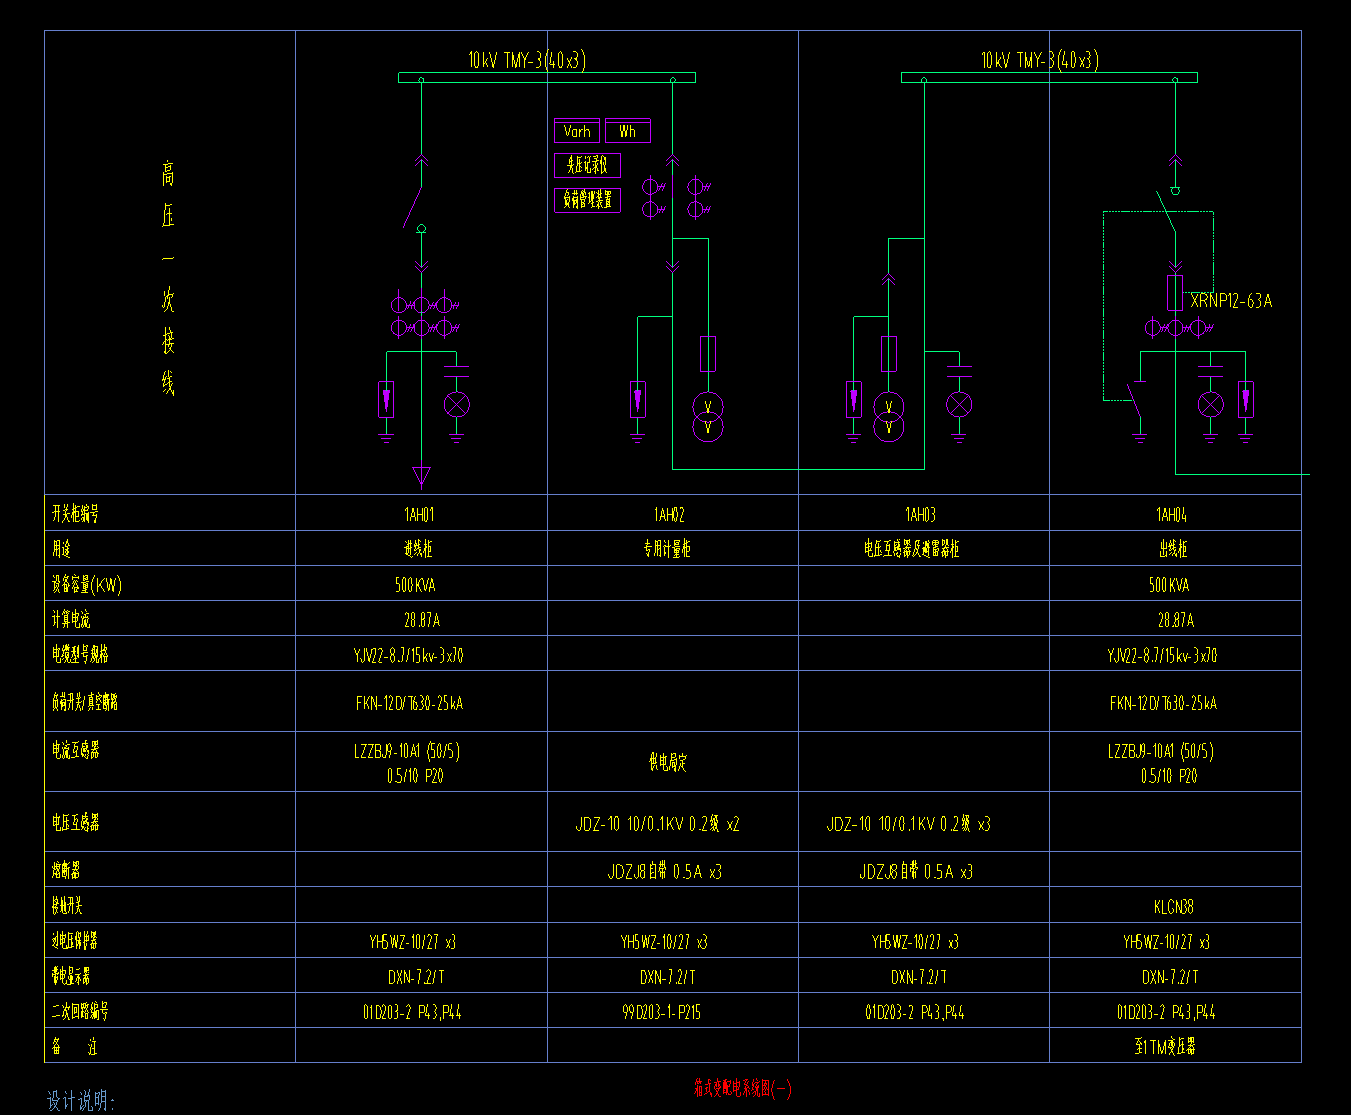Click the 10kV TMY-3(40x3) label above 1AH01 busbar

pyautogui.click(x=527, y=60)
